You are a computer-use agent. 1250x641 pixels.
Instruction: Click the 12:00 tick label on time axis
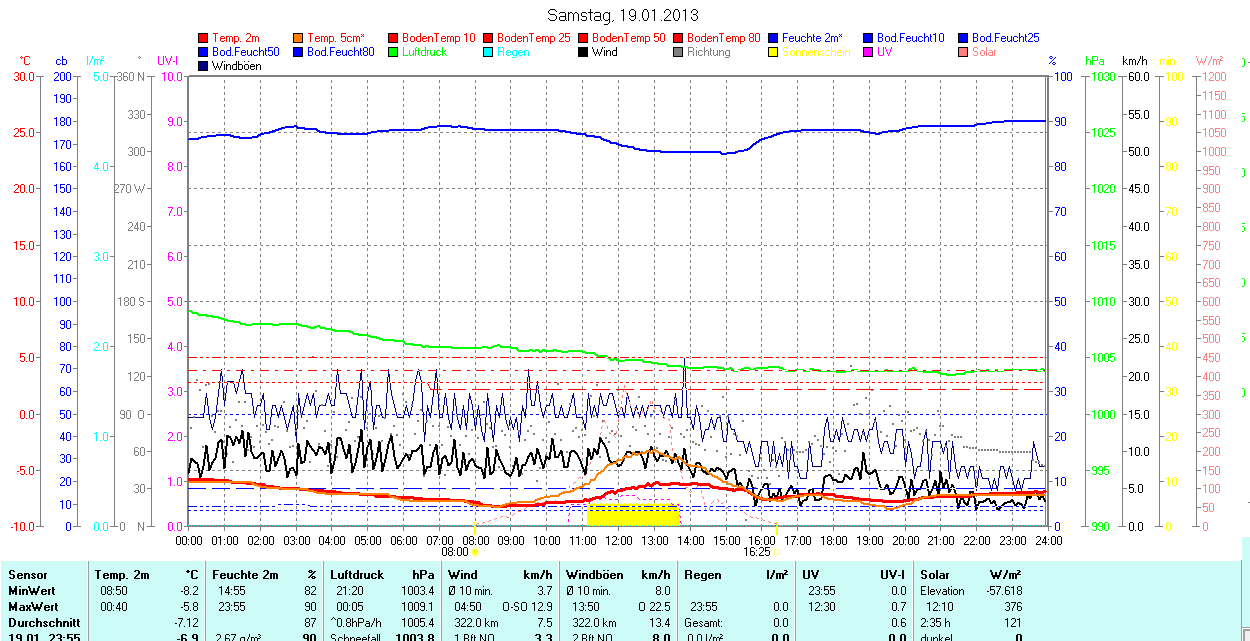[x=618, y=540]
